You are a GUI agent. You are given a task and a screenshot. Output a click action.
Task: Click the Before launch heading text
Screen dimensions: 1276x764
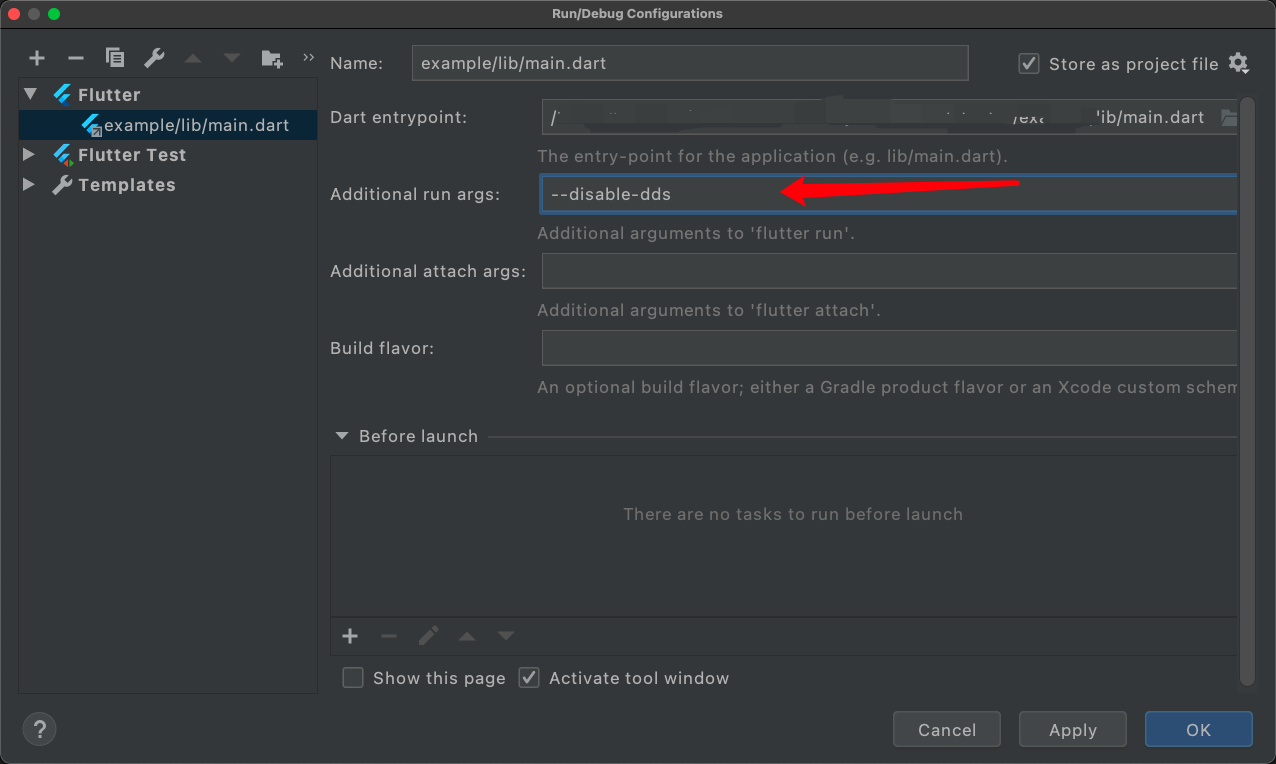[x=418, y=436]
